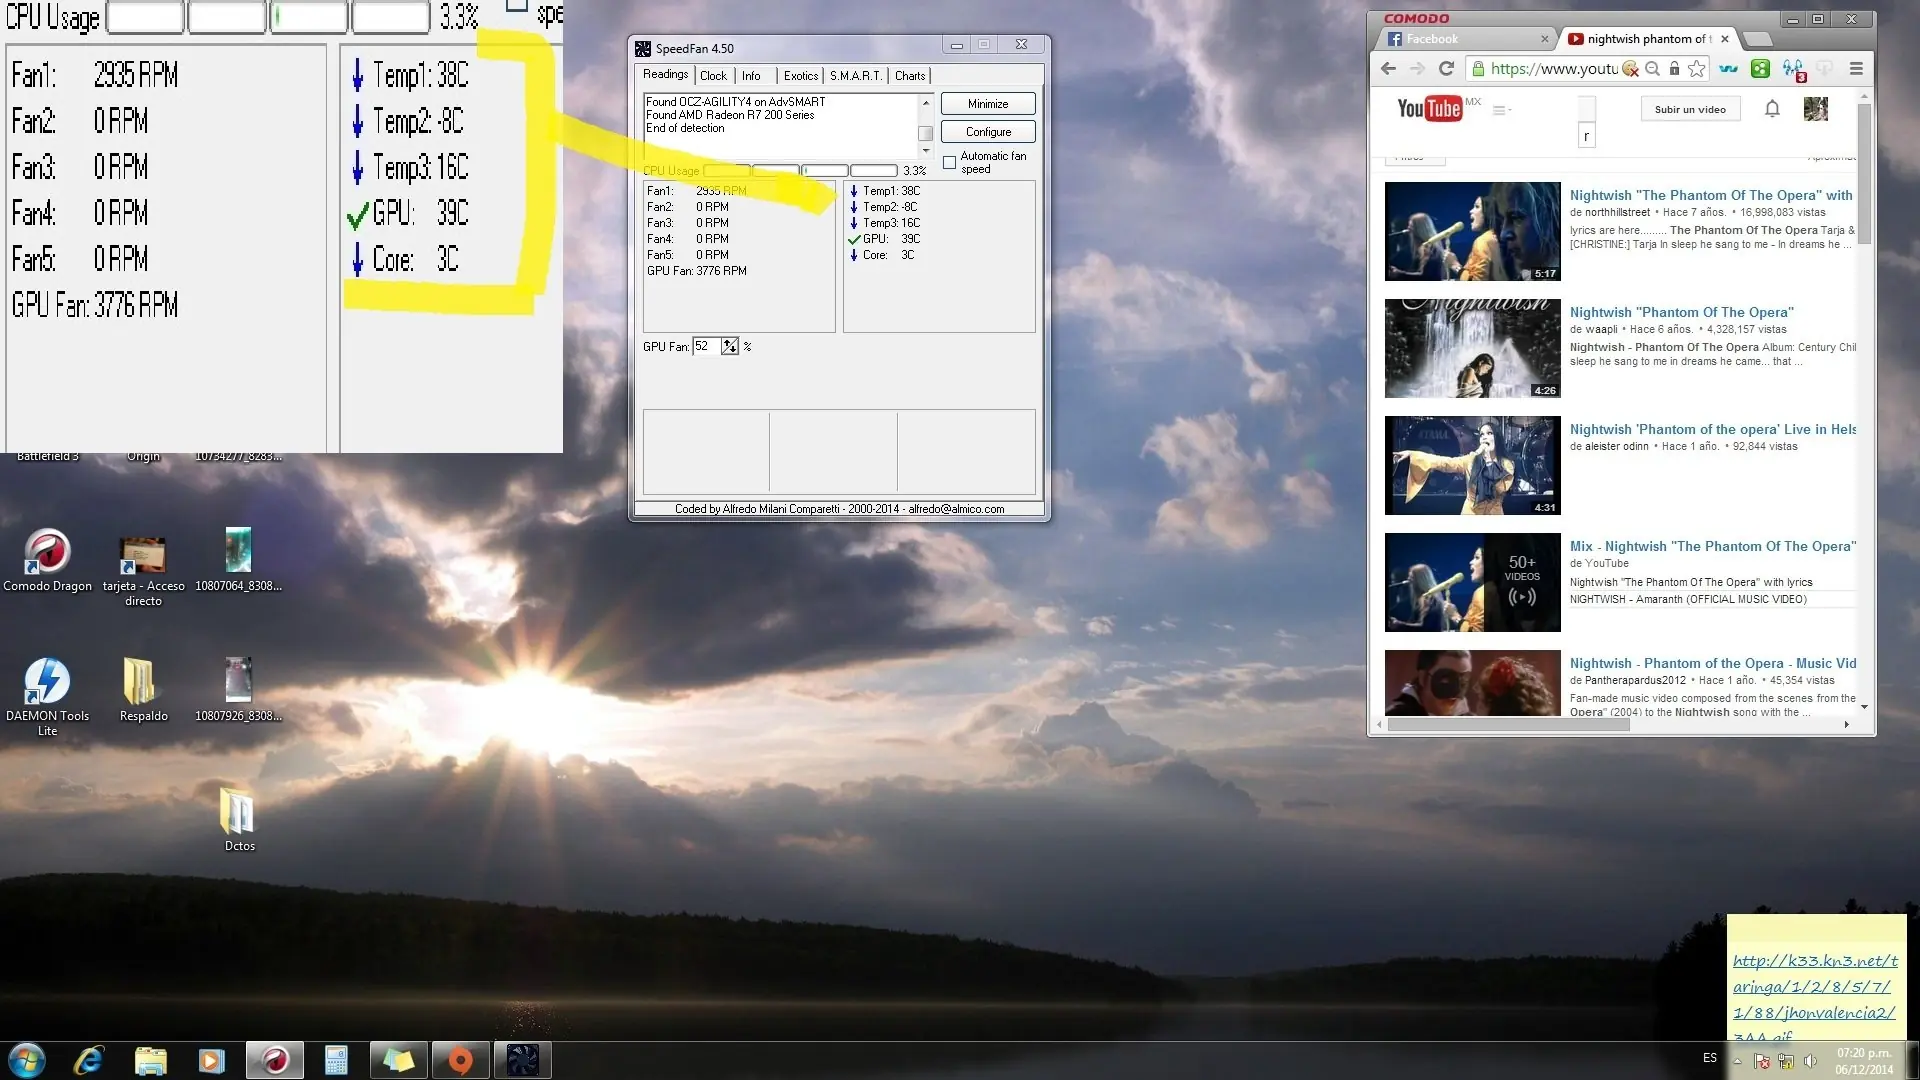Open the Info tab in SpeedFan
Viewport: 1920px width, 1080px height.
coord(751,76)
